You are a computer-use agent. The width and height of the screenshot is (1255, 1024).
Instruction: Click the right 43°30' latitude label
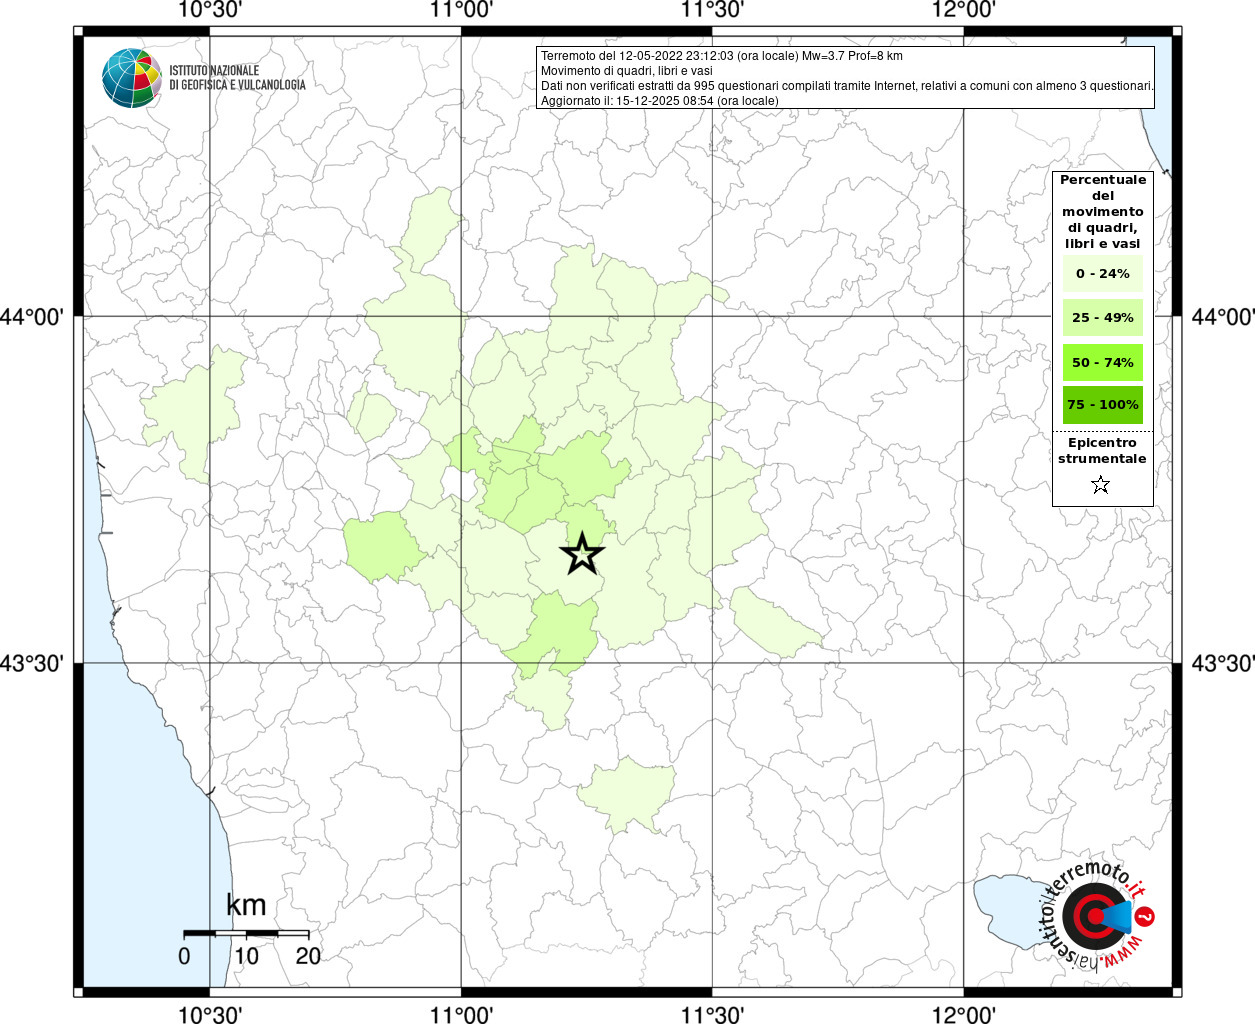tap(1223, 663)
